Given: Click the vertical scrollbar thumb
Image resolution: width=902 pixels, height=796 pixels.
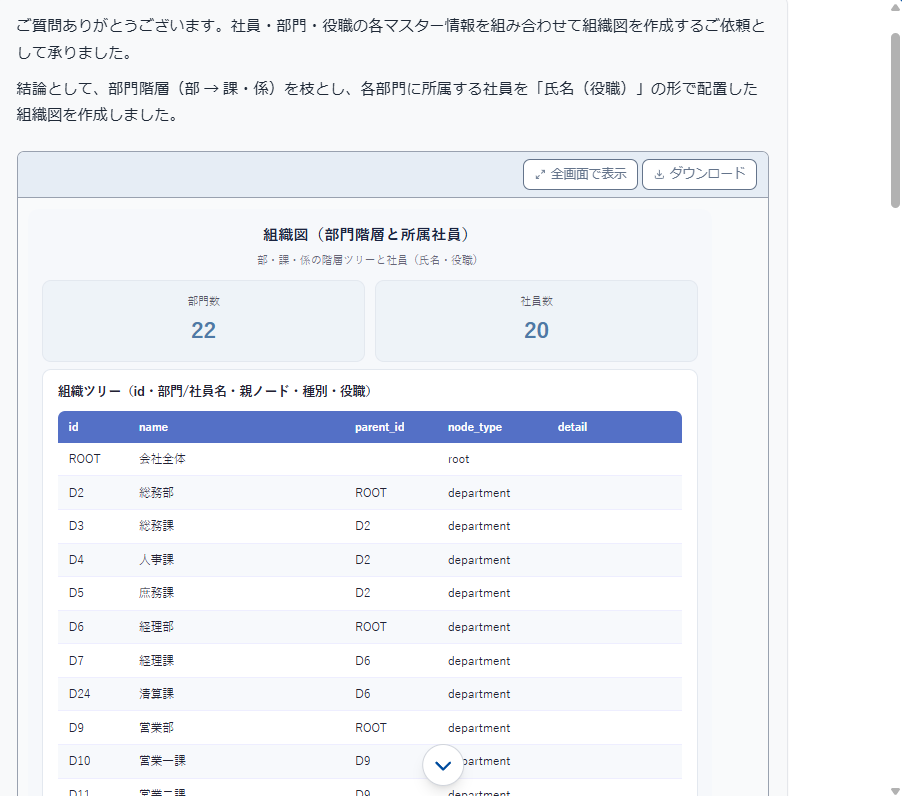Looking at the screenshot, I should pos(895,120).
